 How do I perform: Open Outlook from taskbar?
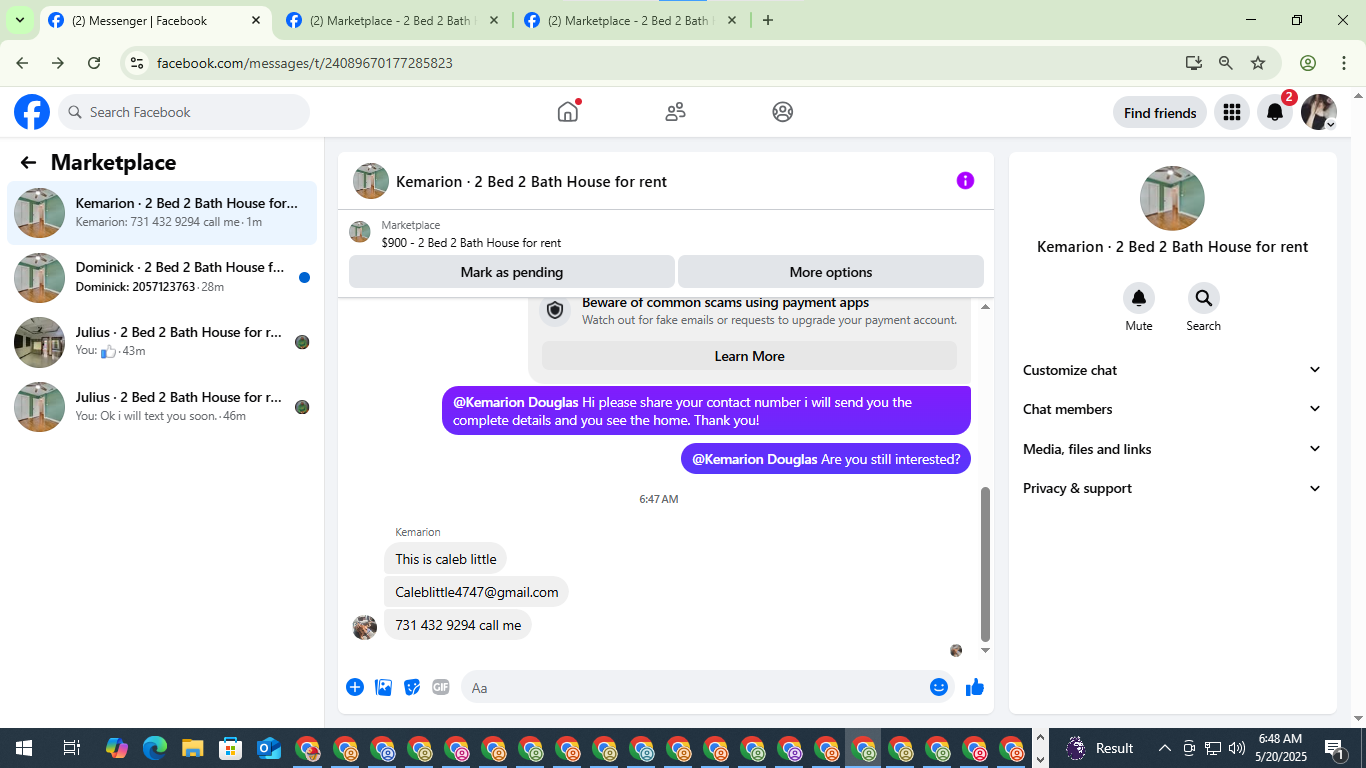(x=268, y=748)
